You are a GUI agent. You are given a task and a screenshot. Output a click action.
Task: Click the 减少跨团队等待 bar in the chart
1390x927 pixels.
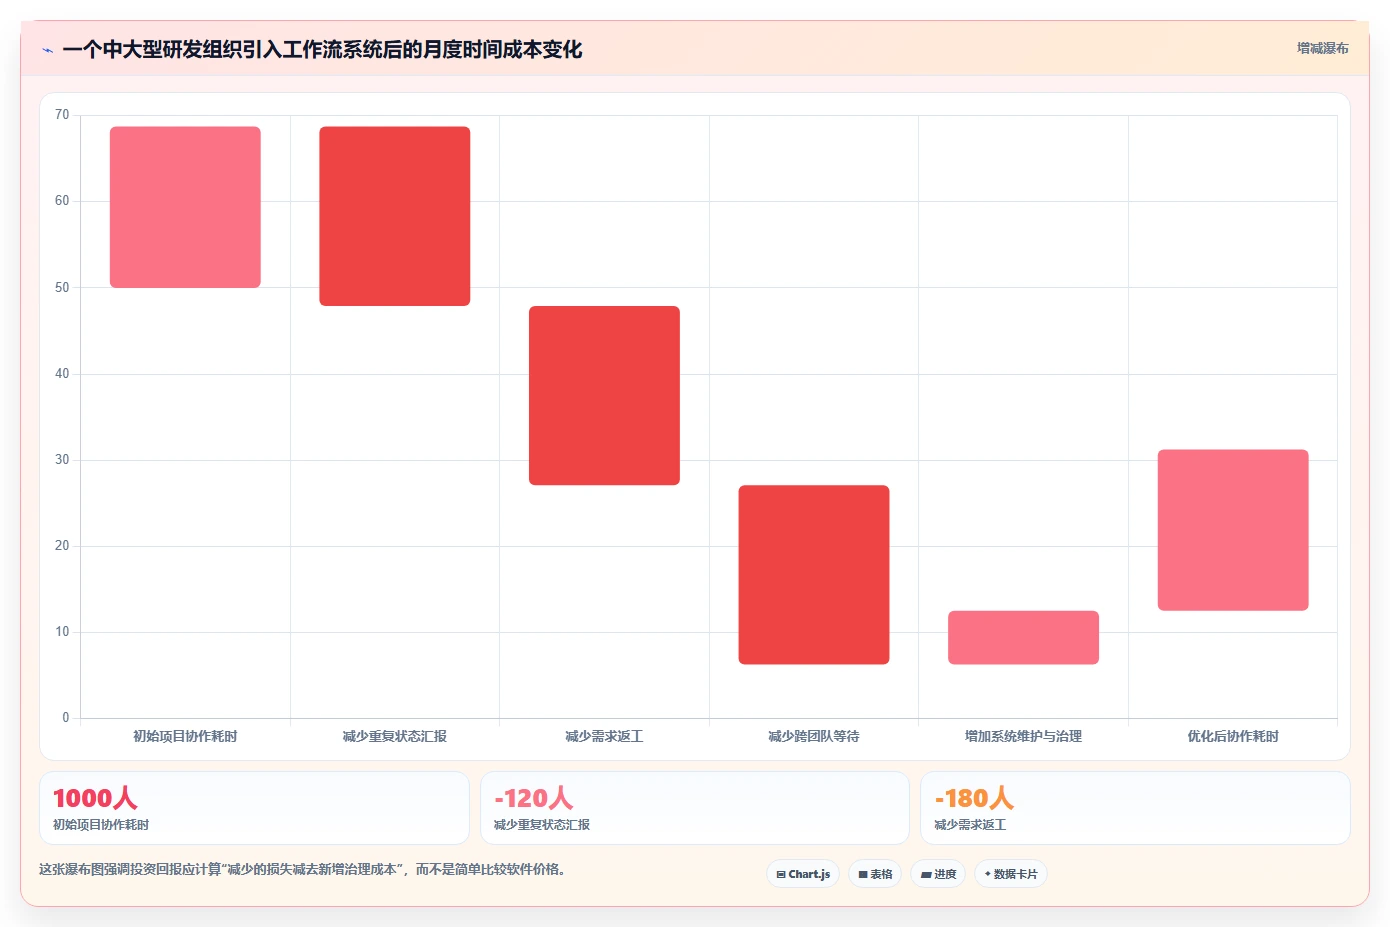814,575
